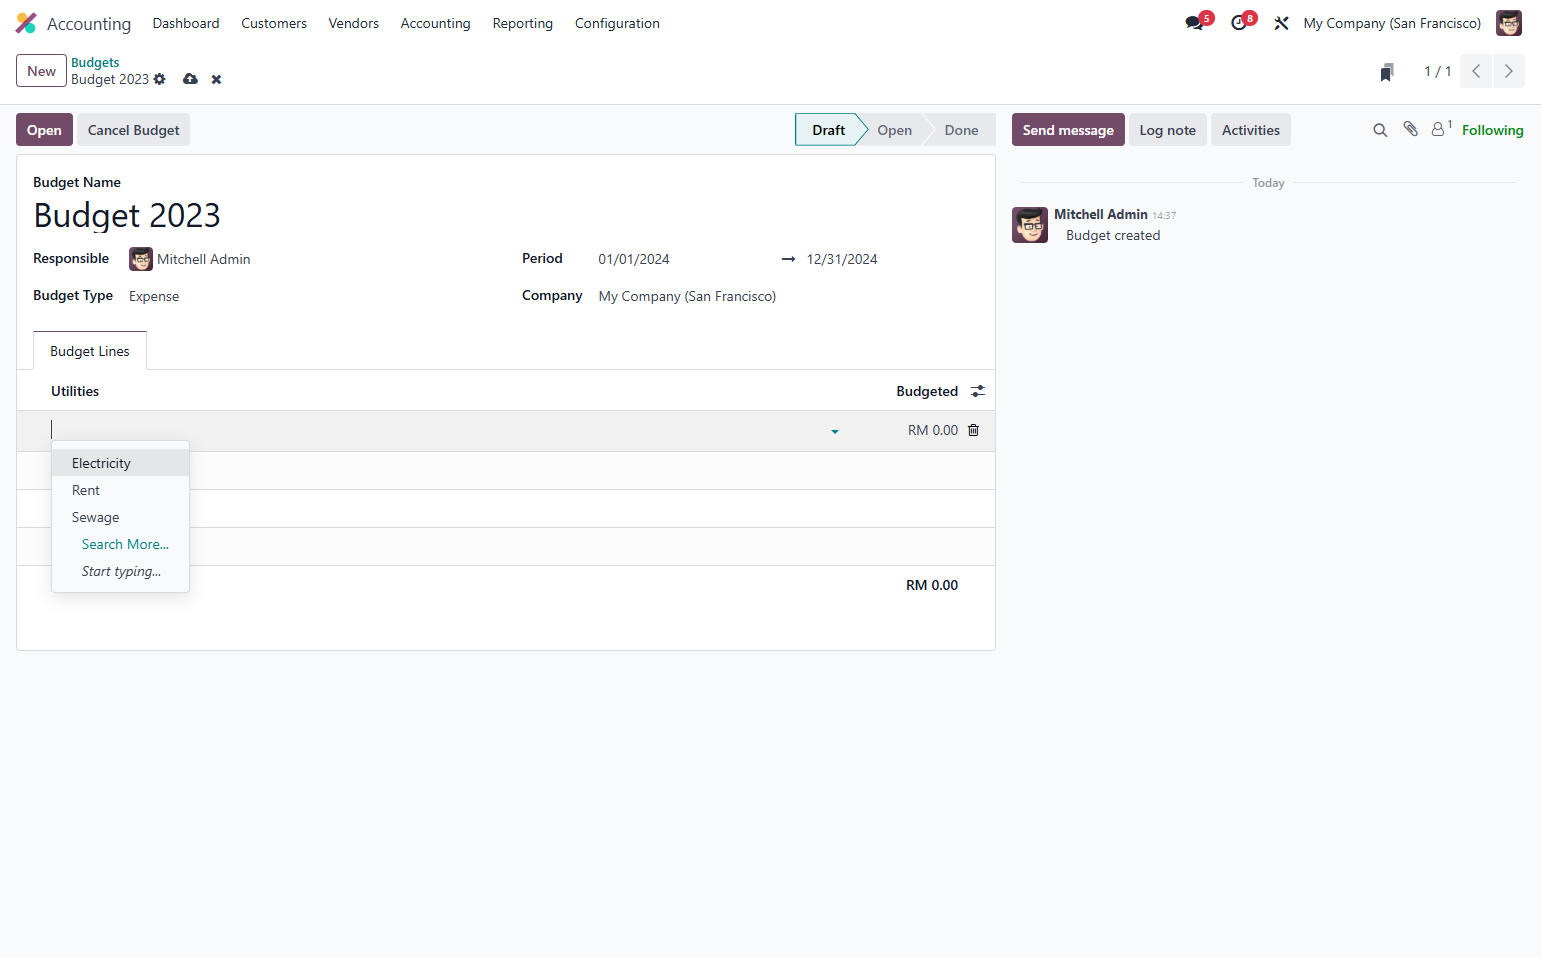This screenshot has height=958, width=1541.
Task: Open attachments paperclip icon
Action: click(1410, 129)
